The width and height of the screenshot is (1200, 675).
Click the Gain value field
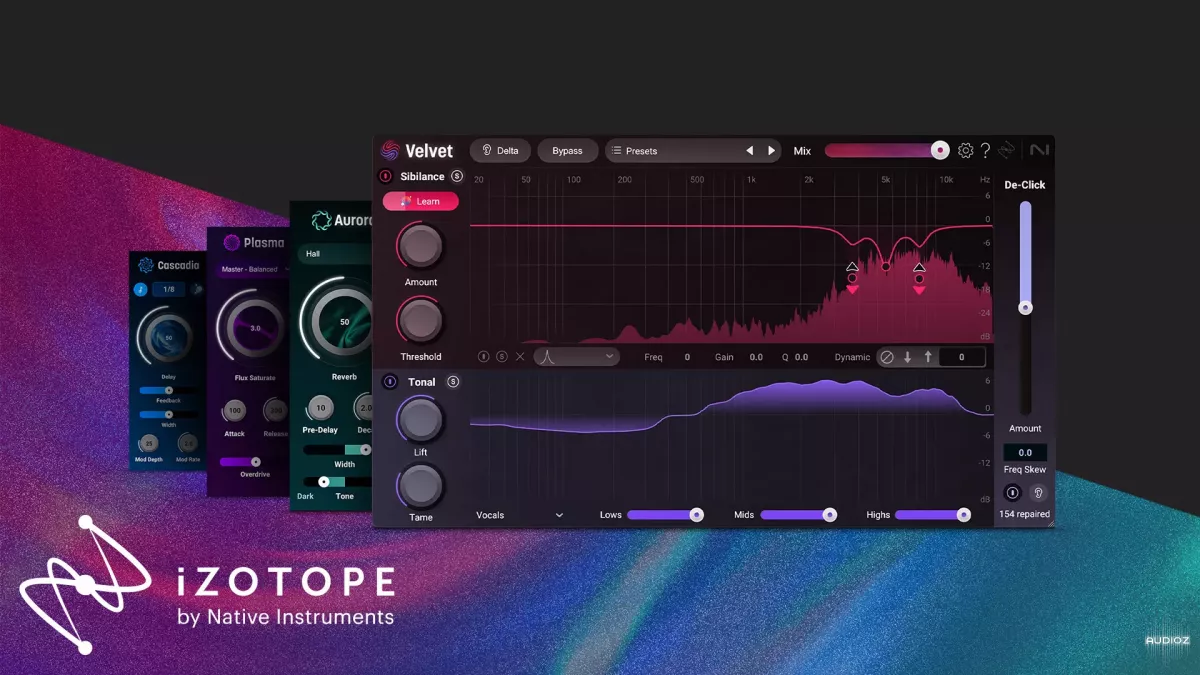(x=756, y=357)
